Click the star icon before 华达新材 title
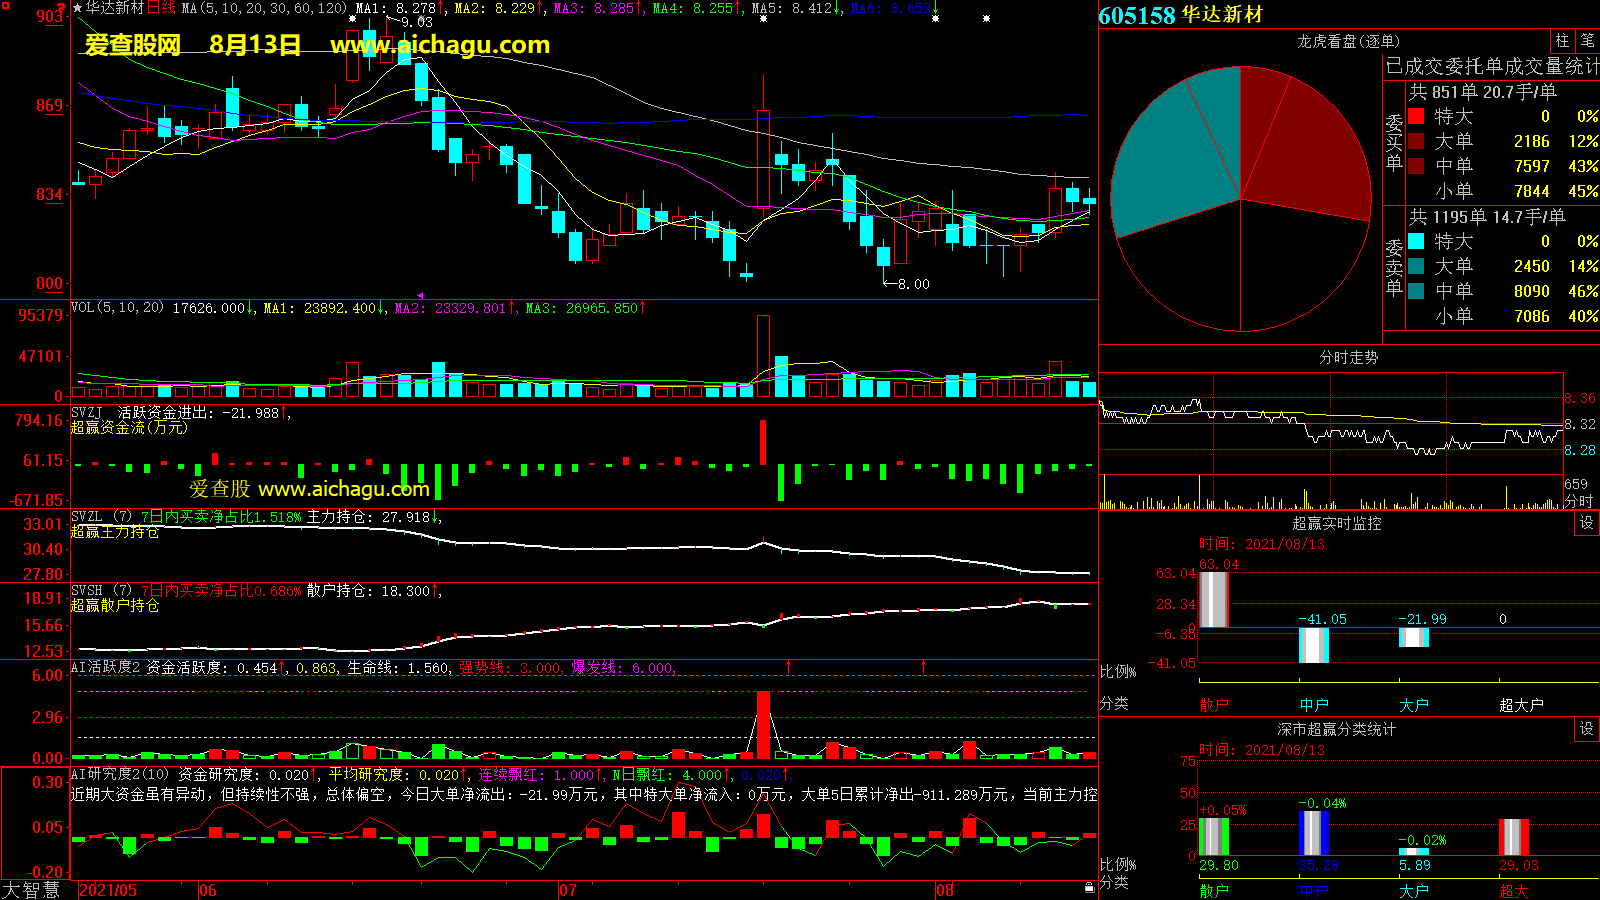The image size is (1600, 900). click(78, 8)
